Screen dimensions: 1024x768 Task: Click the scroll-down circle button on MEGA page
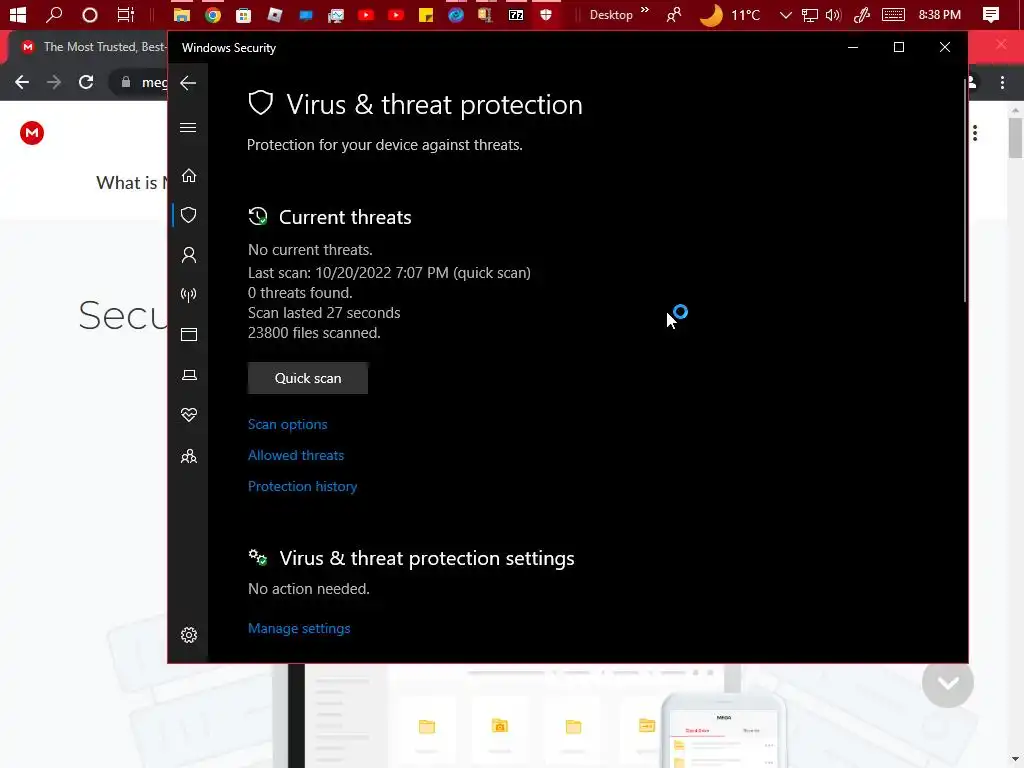coord(948,682)
